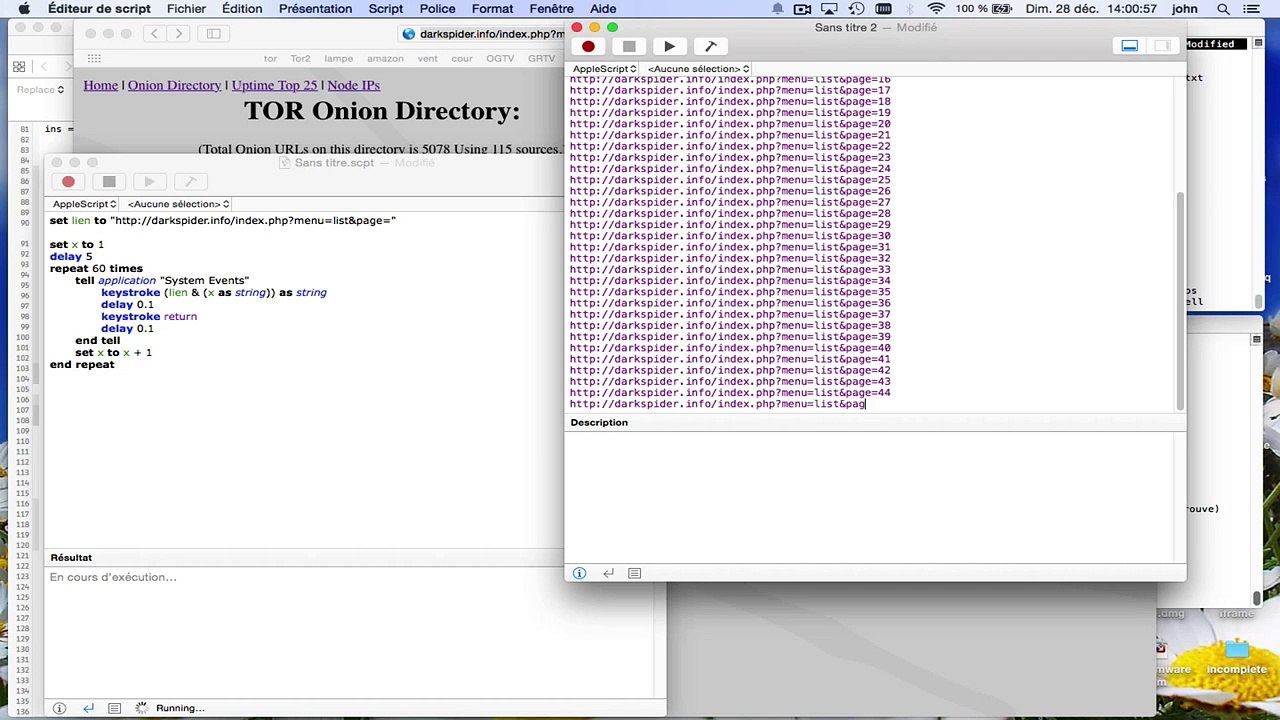The height and width of the screenshot is (720, 1280).
Task: Open Spotlight search magnifier
Action: (1223, 9)
